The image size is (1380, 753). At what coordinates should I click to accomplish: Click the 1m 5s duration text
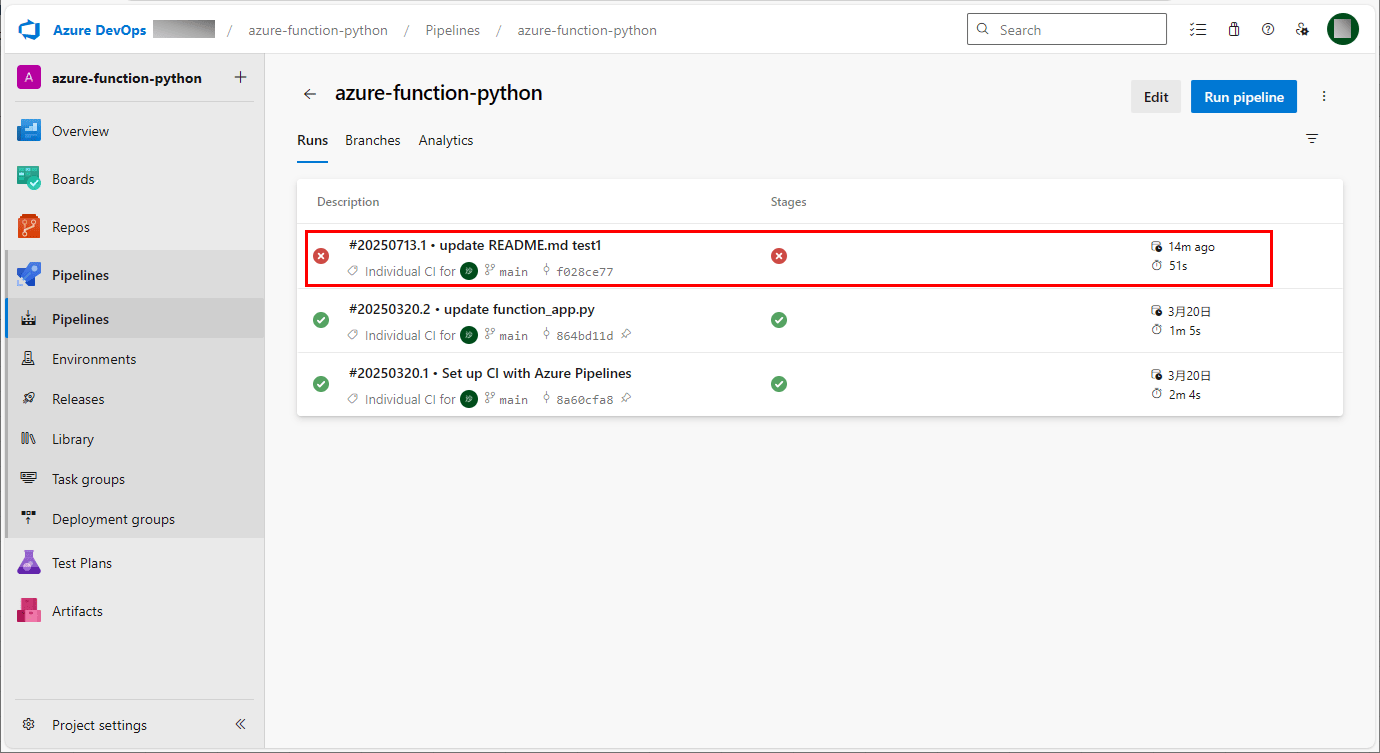[1184, 330]
